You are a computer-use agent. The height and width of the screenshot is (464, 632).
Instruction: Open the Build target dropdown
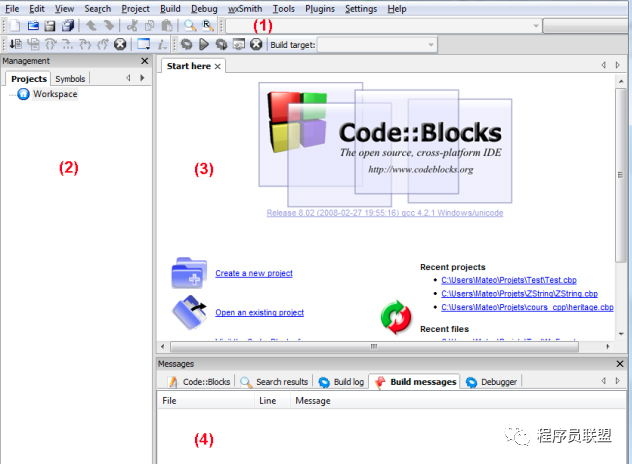377,44
